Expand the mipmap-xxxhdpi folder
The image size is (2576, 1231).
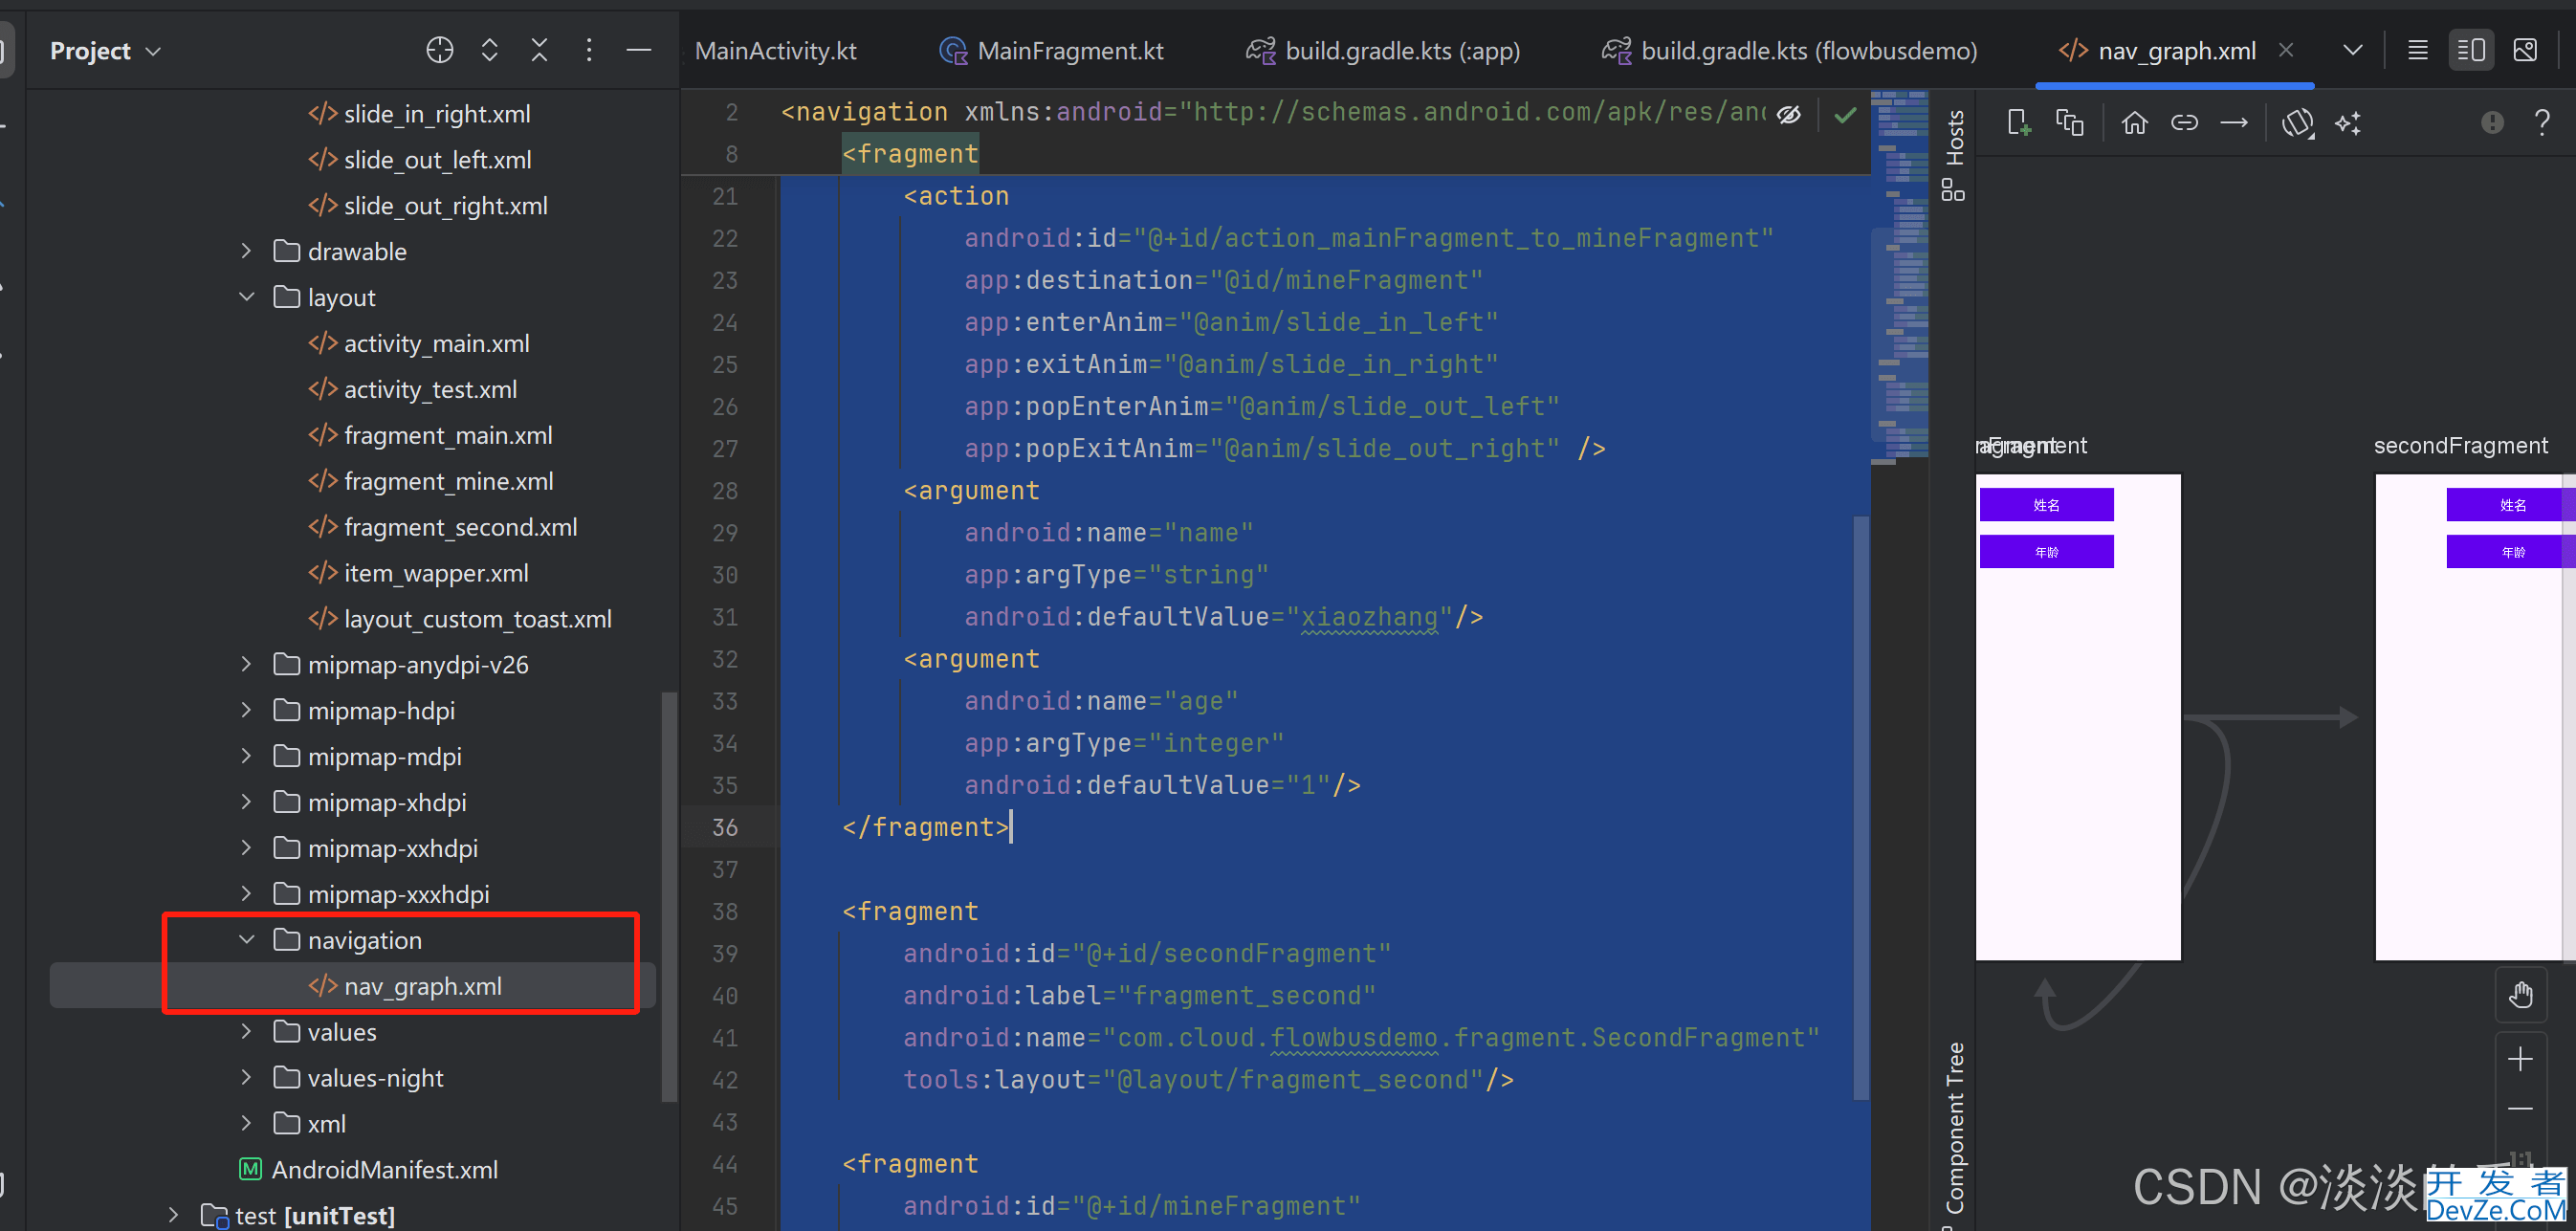coord(246,894)
